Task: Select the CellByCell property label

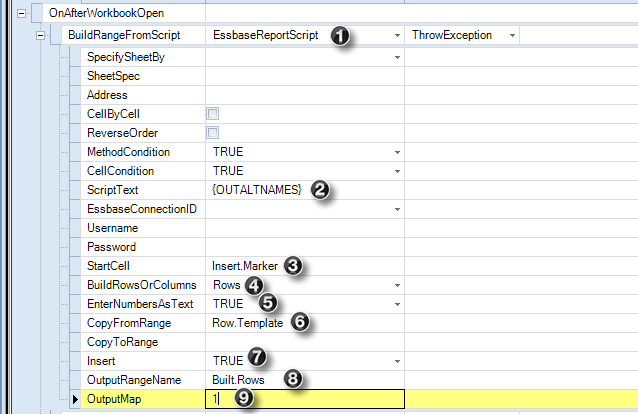Action: tap(114, 114)
